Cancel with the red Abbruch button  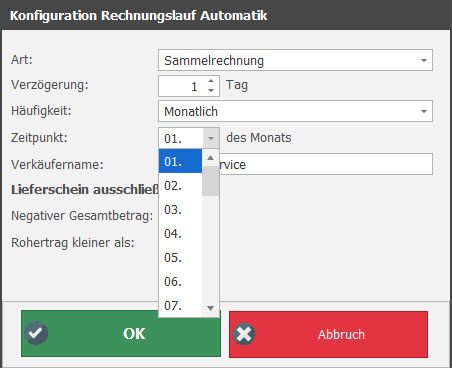point(328,334)
